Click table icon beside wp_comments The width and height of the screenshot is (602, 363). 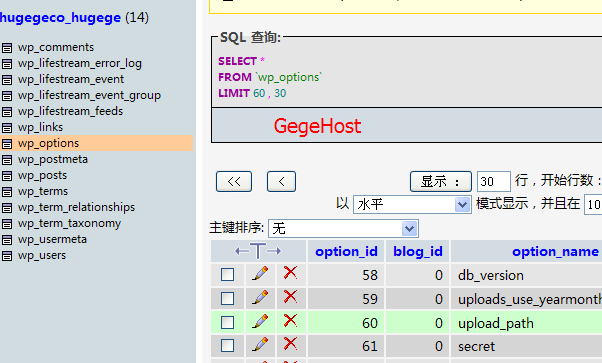coord(7,48)
